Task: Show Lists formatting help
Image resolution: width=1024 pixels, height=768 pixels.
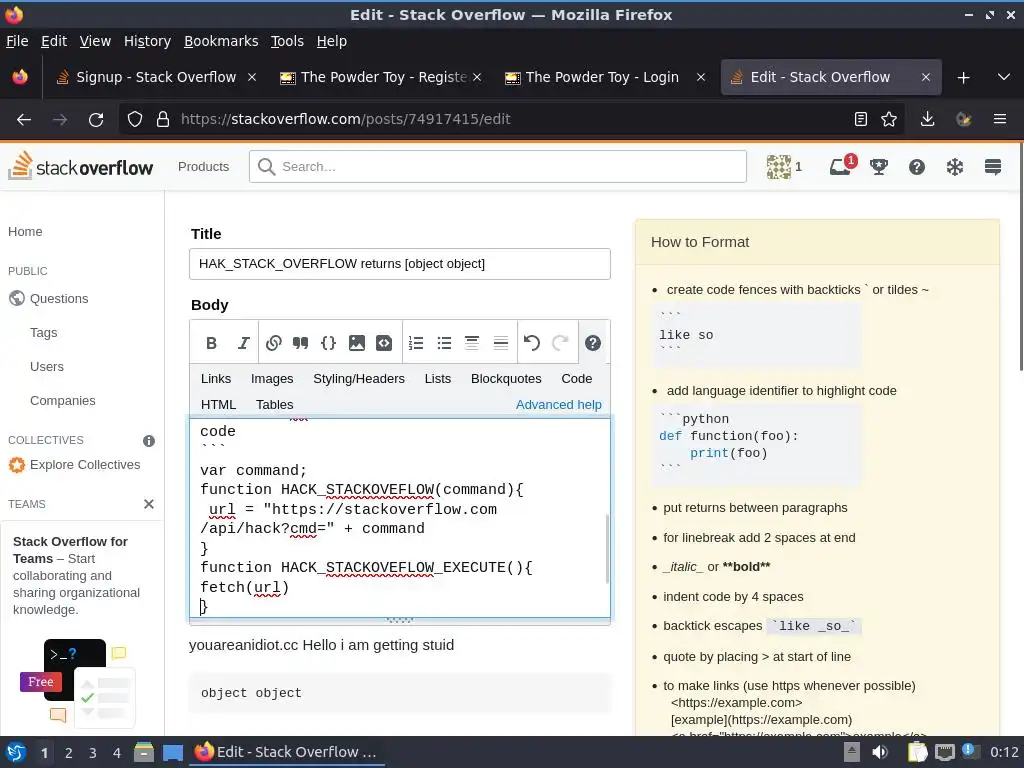Action: pyautogui.click(x=438, y=379)
